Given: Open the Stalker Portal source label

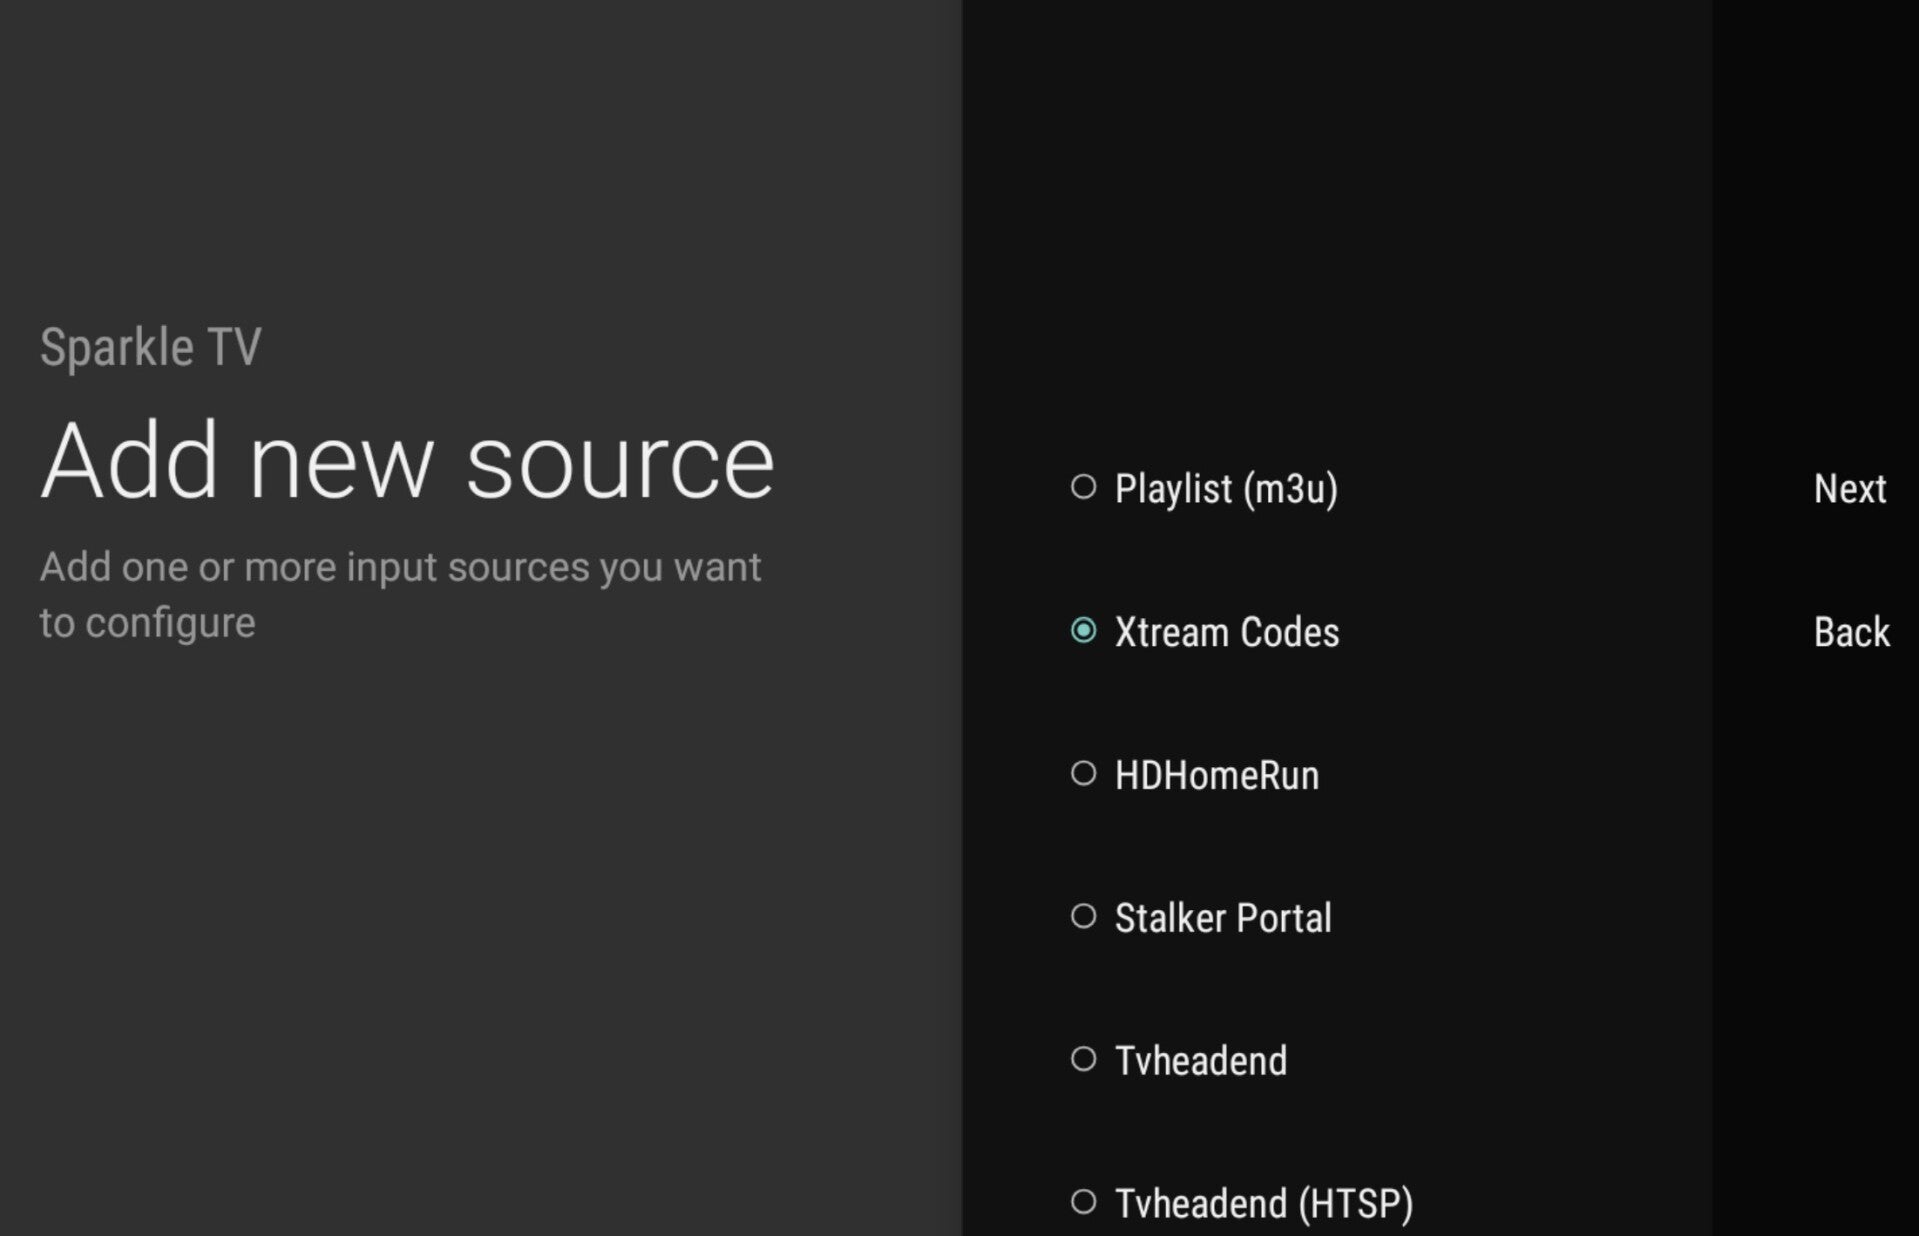Looking at the screenshot, I should (1223, 918).
